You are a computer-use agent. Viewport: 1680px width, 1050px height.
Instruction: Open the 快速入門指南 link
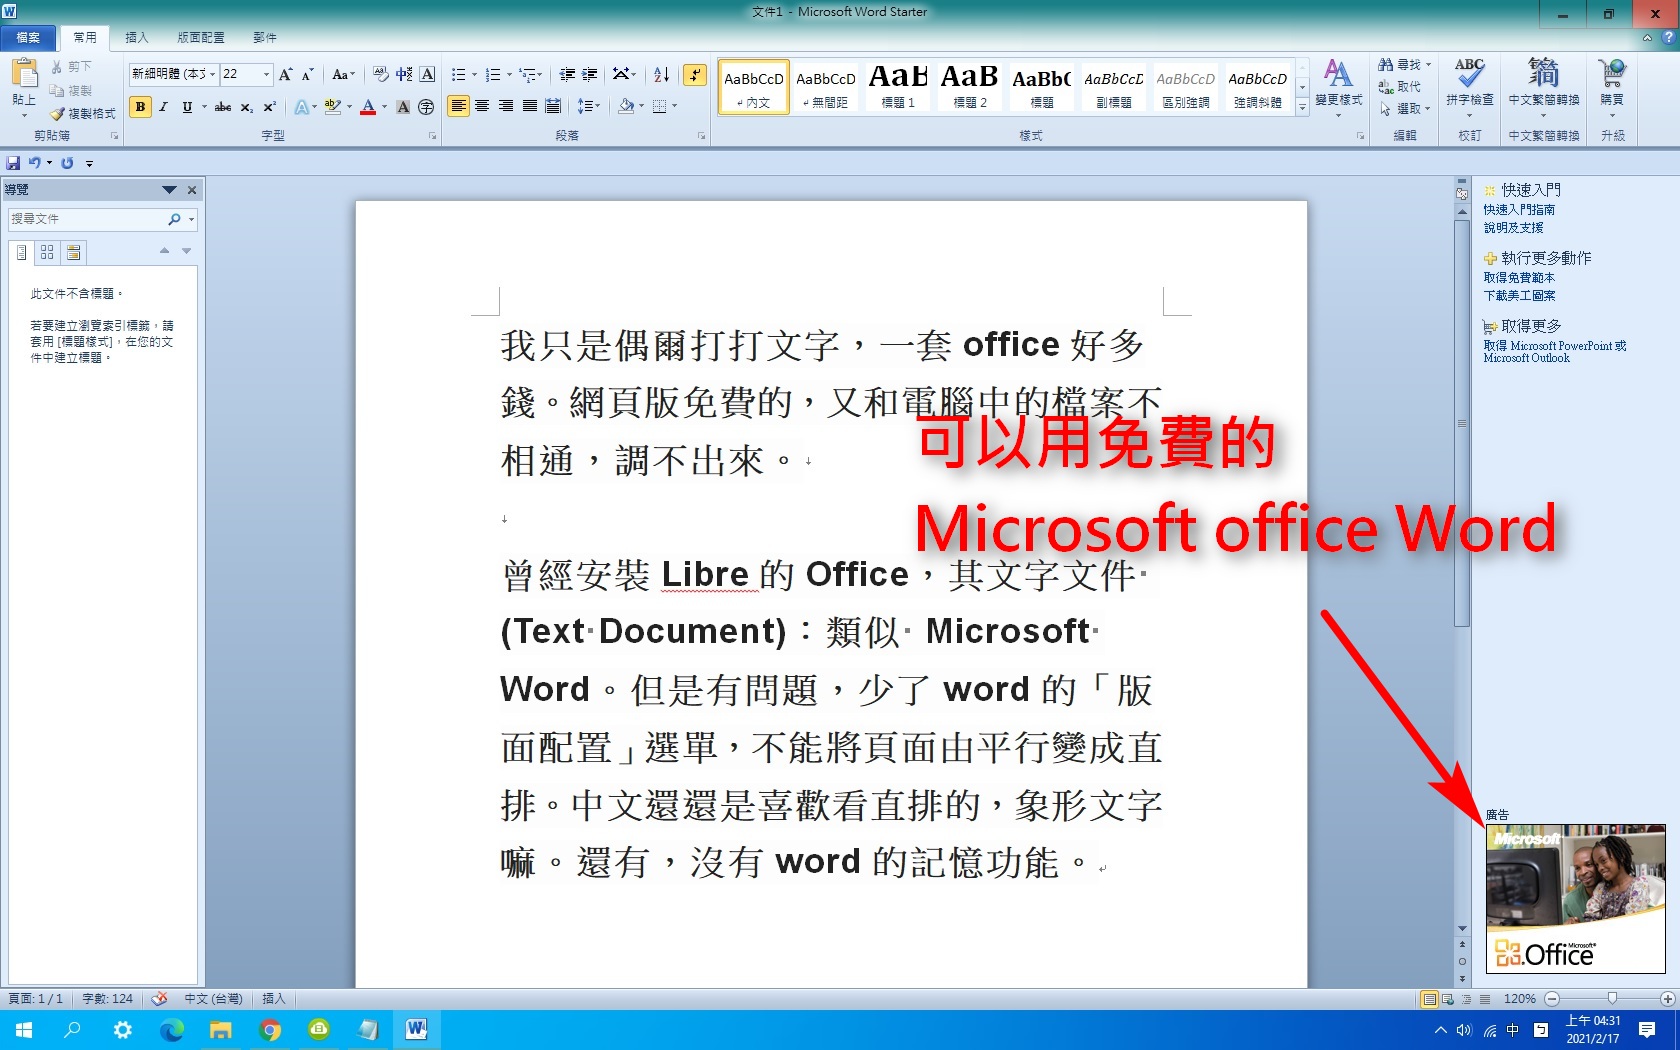click(1518, 210)
